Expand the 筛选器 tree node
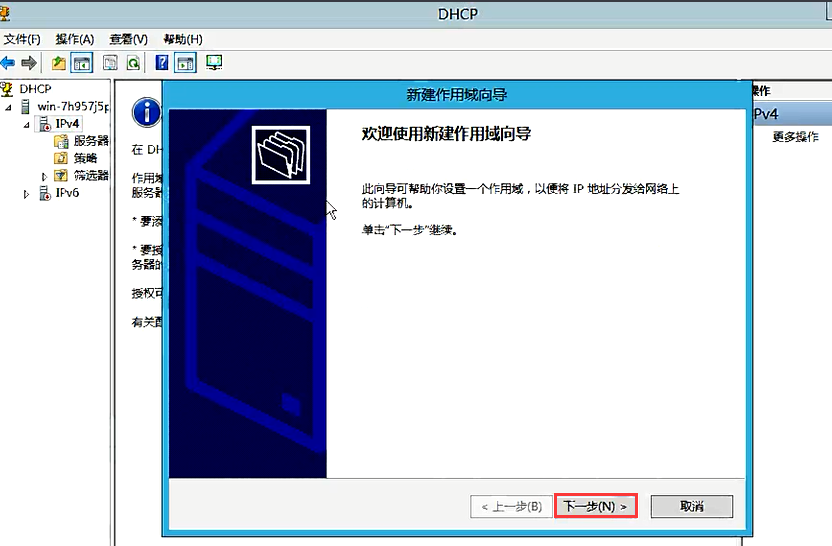This screenshot has height=546, width=832. tap(45, 177)
